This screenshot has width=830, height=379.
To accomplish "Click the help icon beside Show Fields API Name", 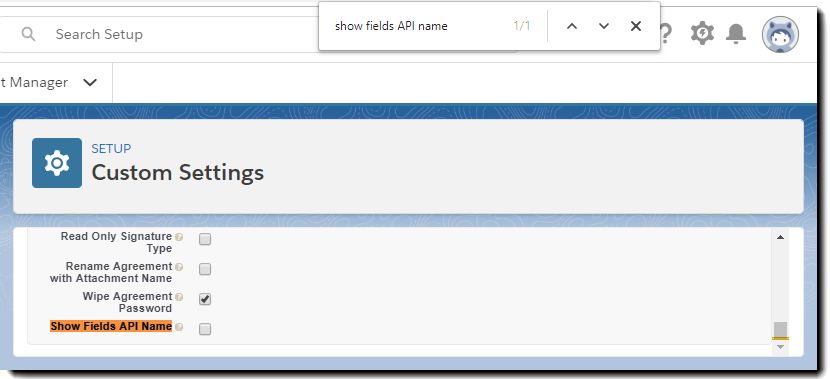I will [x=179, y=327].
